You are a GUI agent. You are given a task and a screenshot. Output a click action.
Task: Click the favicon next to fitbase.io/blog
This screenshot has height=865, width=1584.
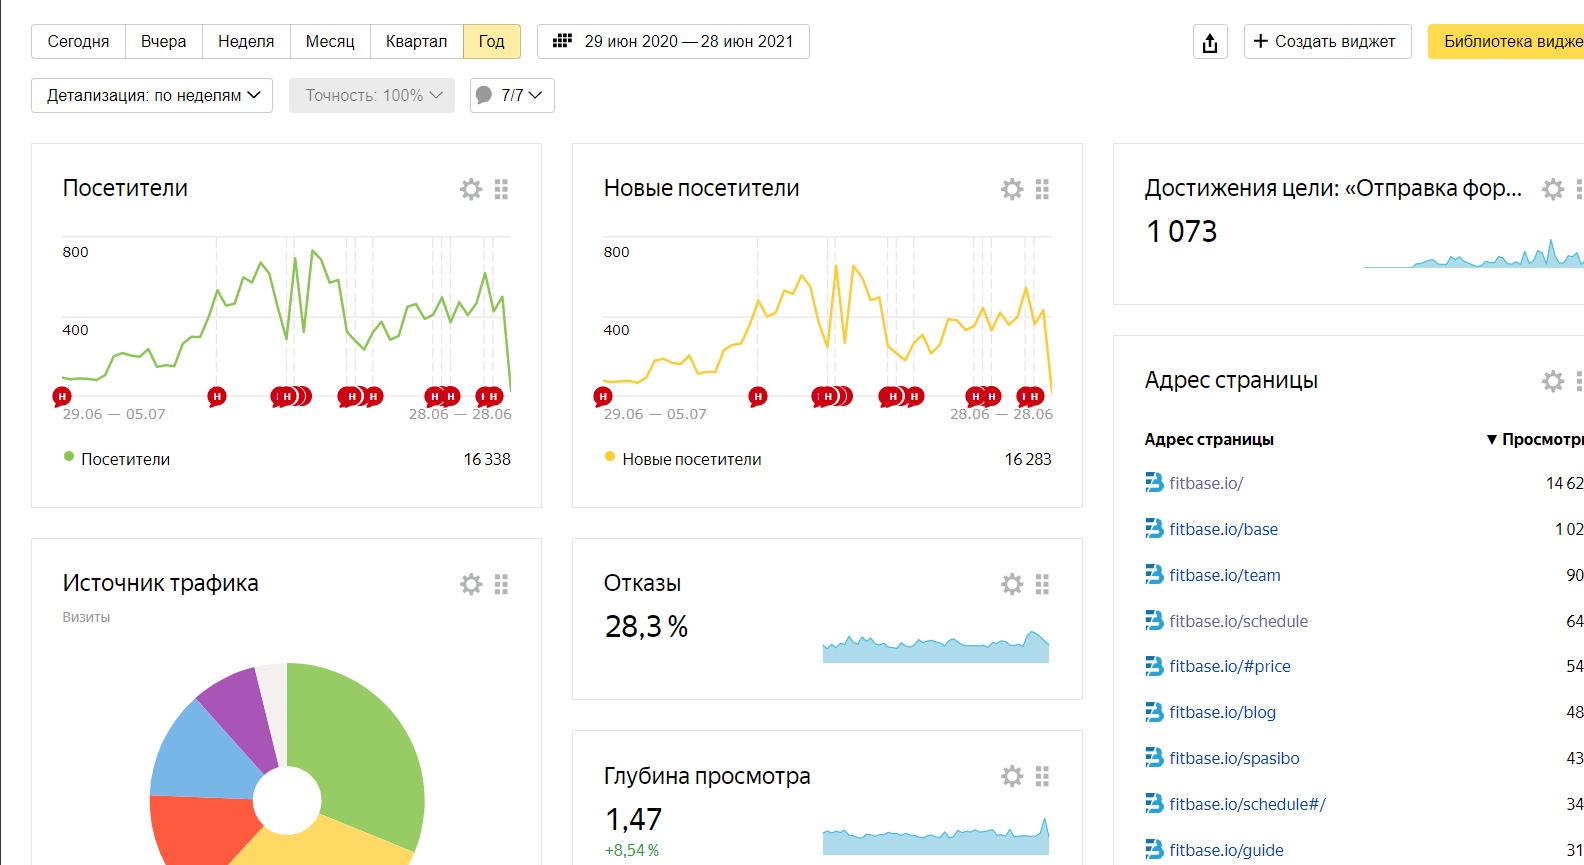click(1154, 712)
